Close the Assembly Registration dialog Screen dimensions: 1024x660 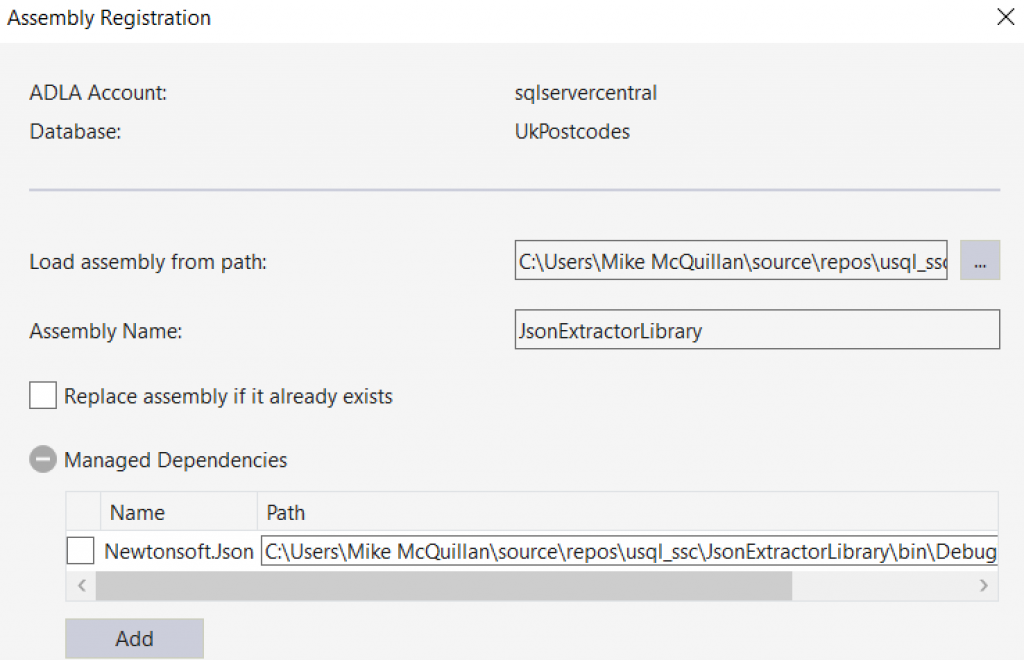[1004, 17]
